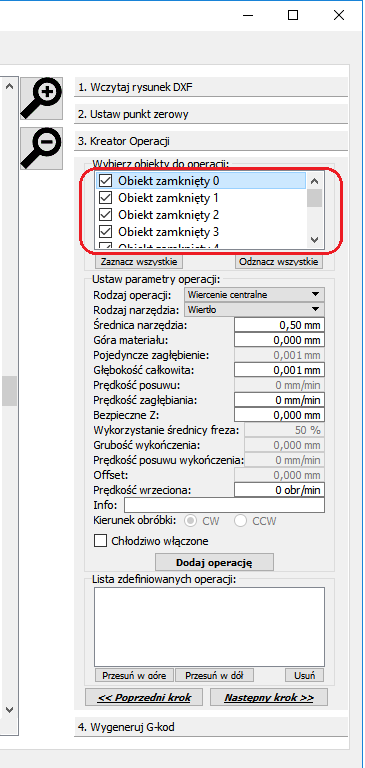The height and width of the screenshot is (768, 365).
Task: Switch to 2. Ustaw punkt zerowy step
Action: 211,115
